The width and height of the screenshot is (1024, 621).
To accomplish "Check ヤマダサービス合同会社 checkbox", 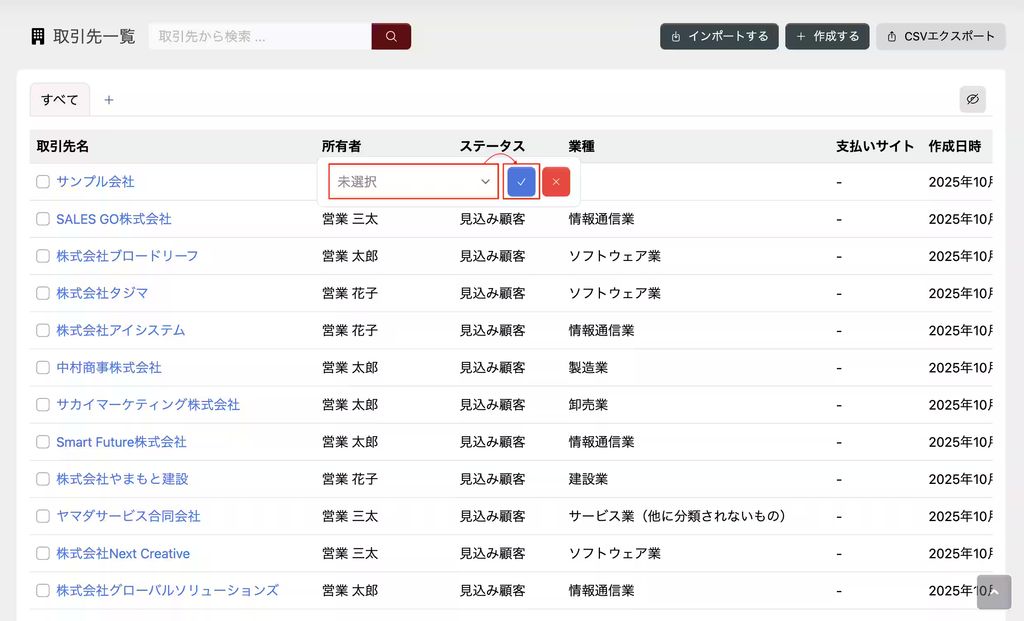I will tap(43, 517).
